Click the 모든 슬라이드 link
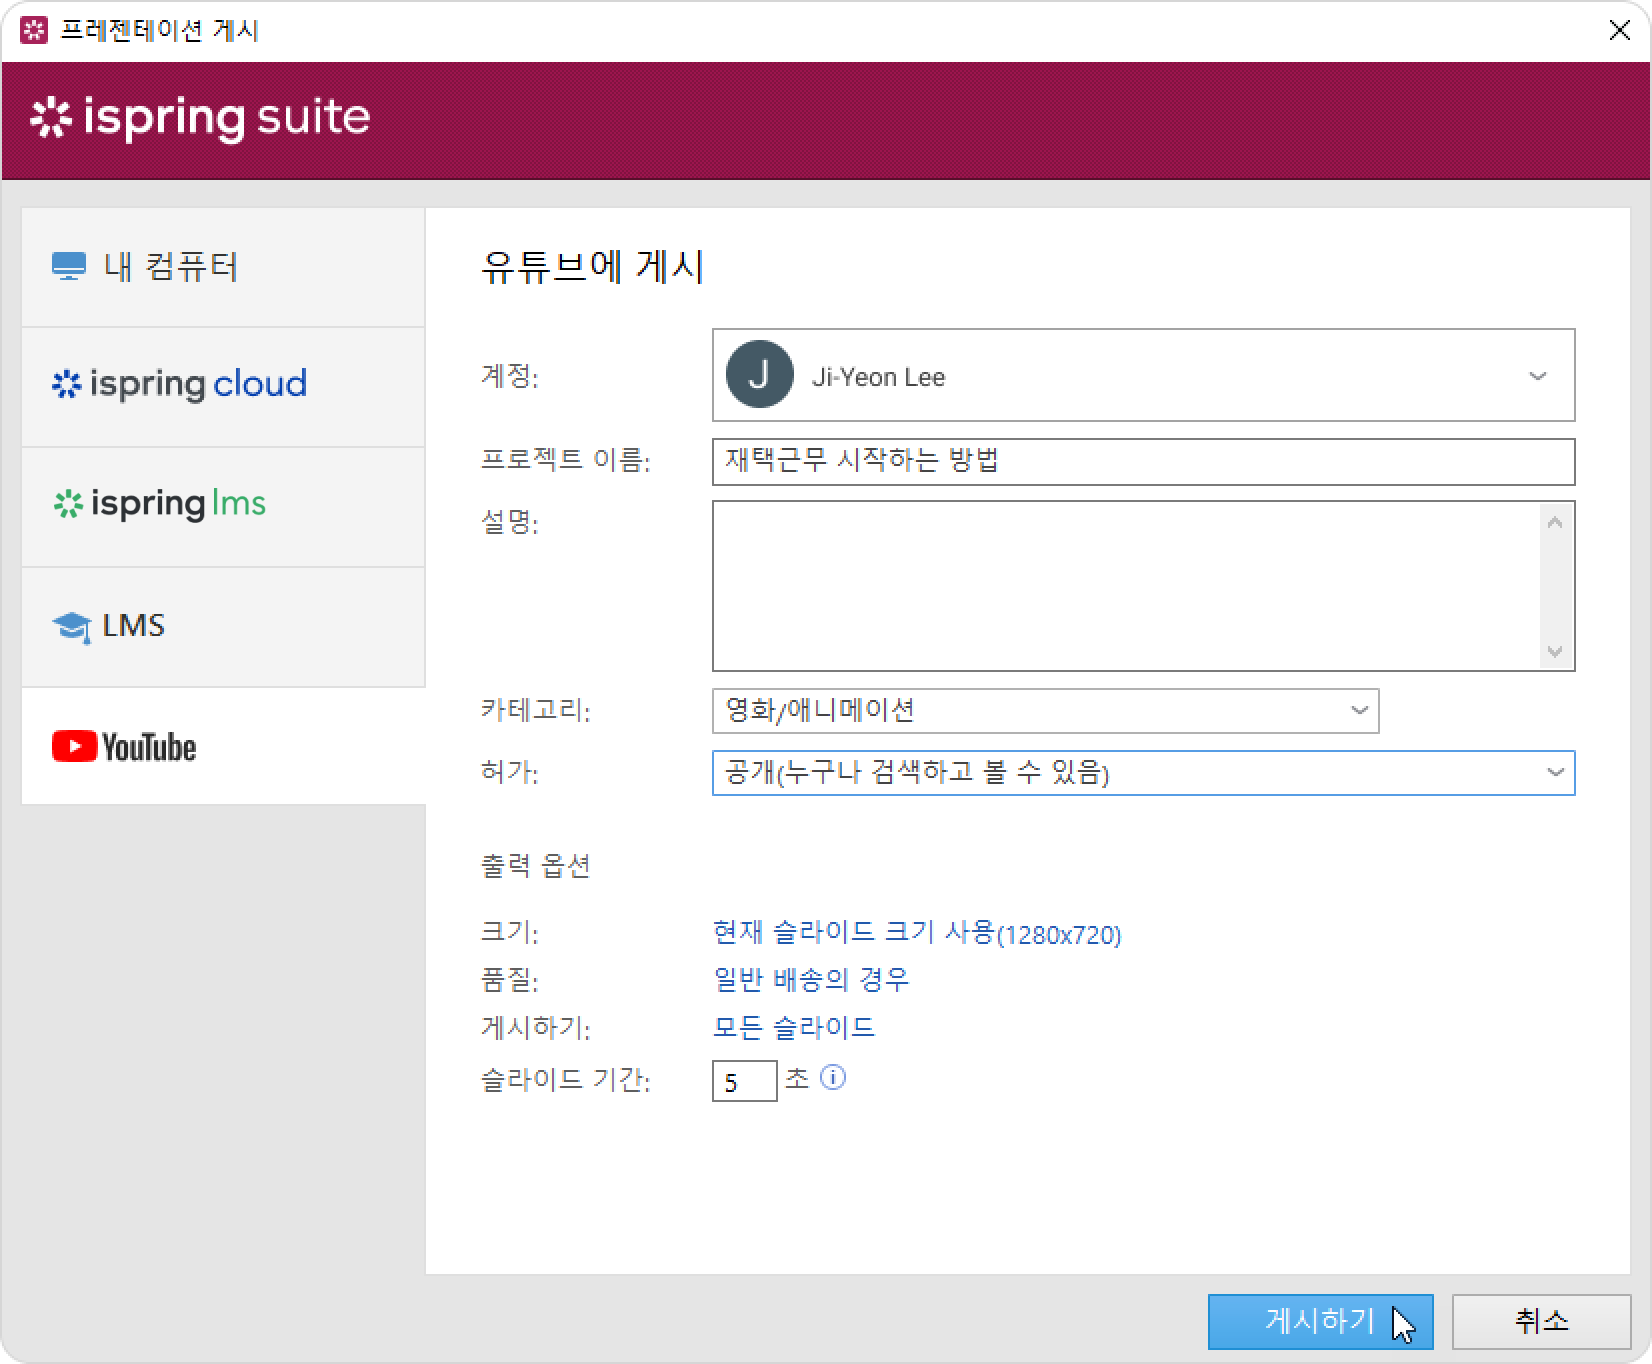 794,1027
